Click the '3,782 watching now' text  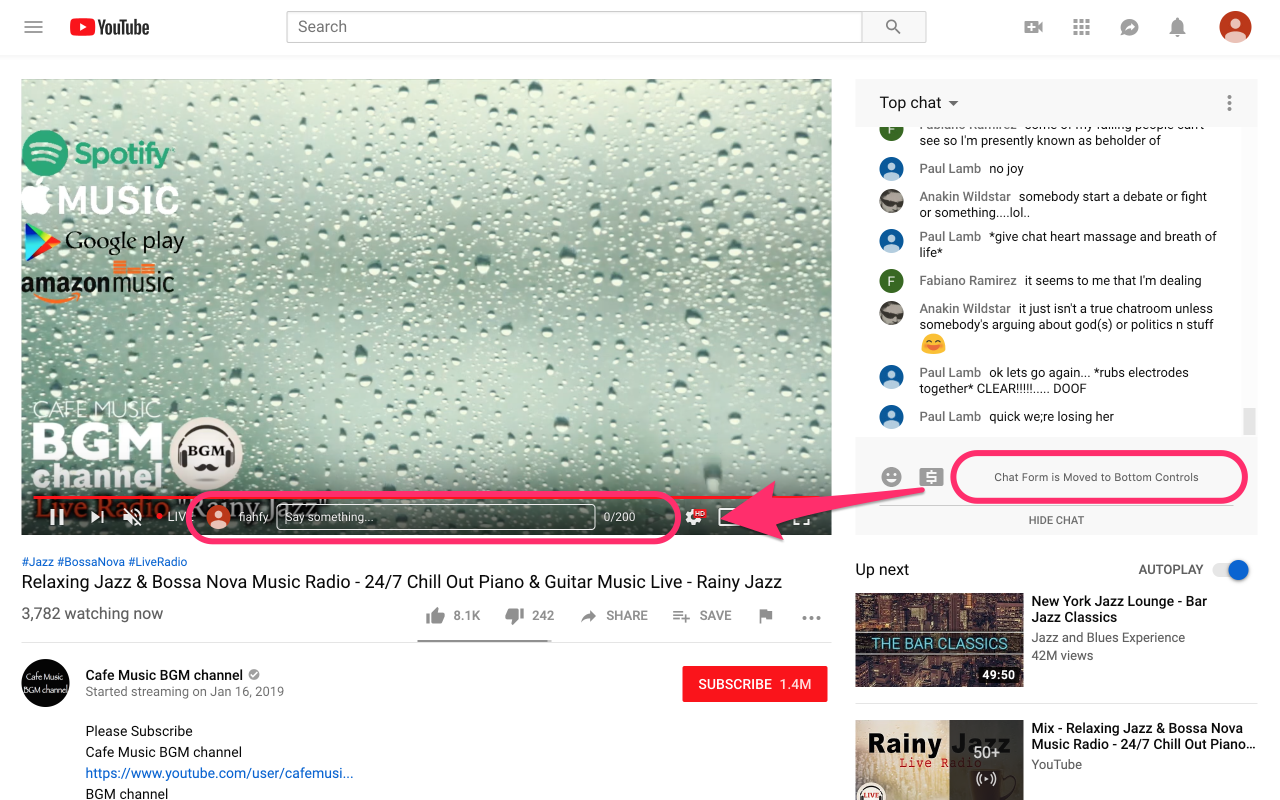(x=92, y=614)
